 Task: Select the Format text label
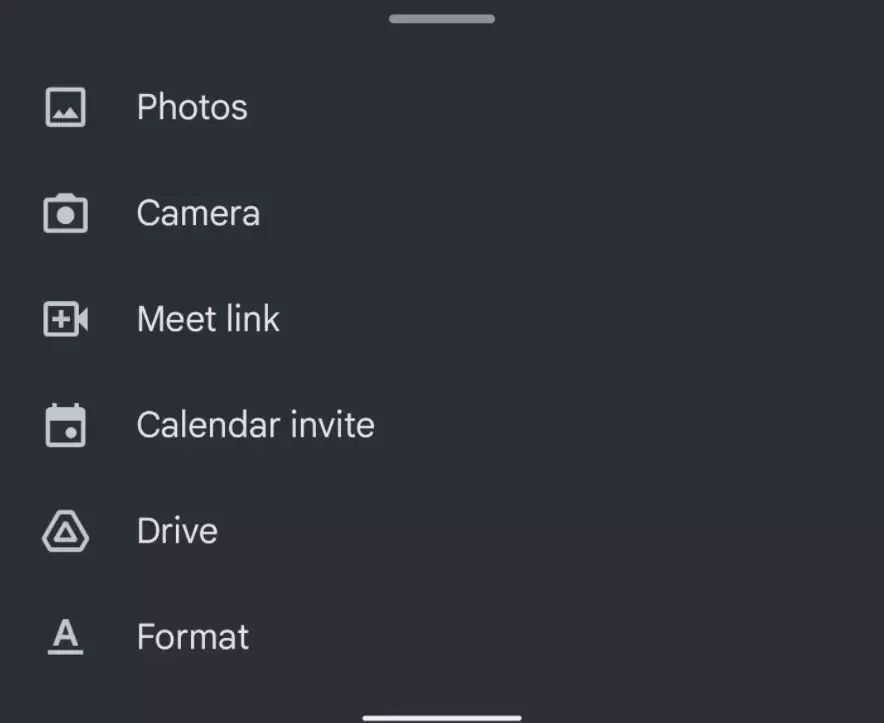193,637
